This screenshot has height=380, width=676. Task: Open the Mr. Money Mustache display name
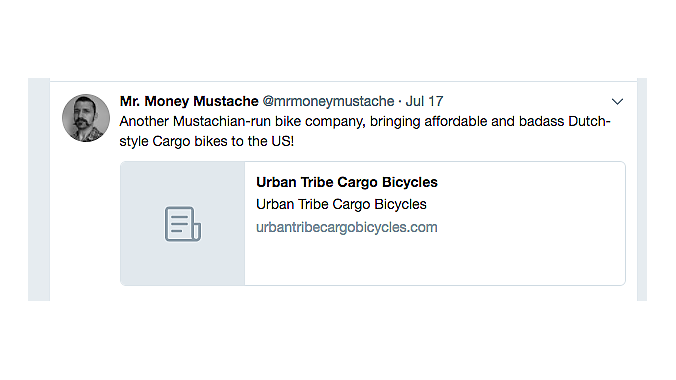pyautogui.click(x=189, y=101)
